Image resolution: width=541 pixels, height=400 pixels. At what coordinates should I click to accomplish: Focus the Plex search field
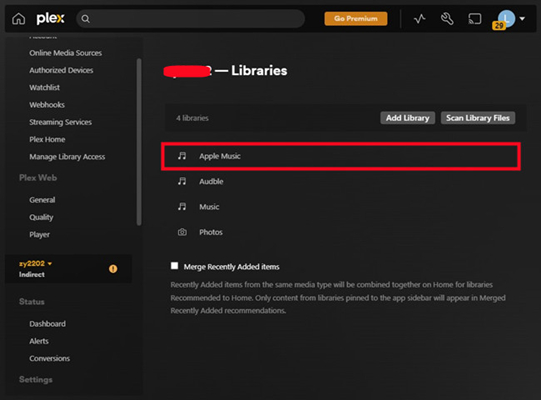pyautogui.click(x=190, y=19)
